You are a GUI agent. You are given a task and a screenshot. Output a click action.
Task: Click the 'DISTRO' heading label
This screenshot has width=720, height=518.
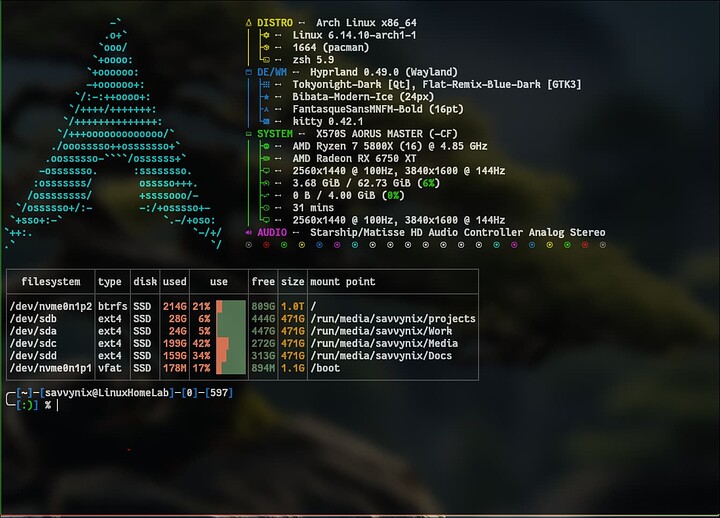[275, 23]
